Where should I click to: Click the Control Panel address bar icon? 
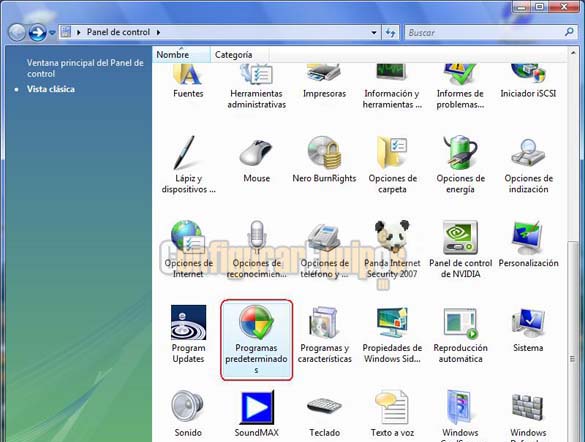(66, 32)
